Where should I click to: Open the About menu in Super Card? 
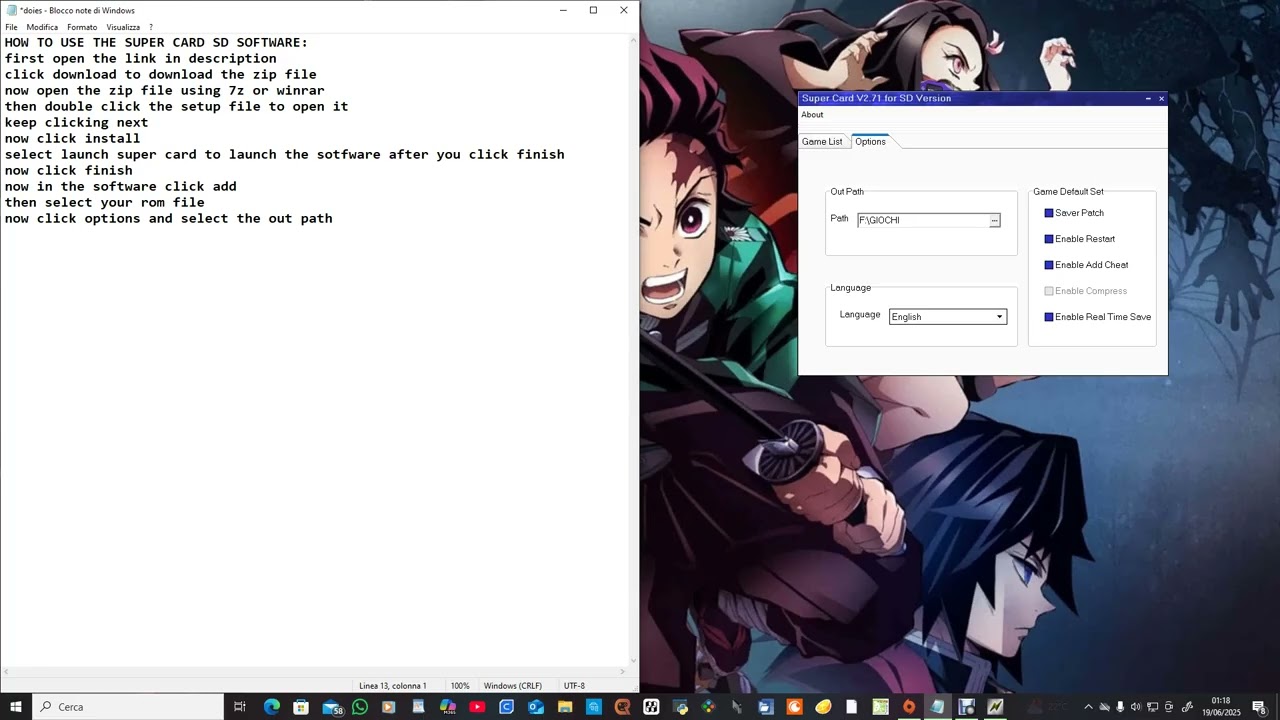[x=812, y=115]
